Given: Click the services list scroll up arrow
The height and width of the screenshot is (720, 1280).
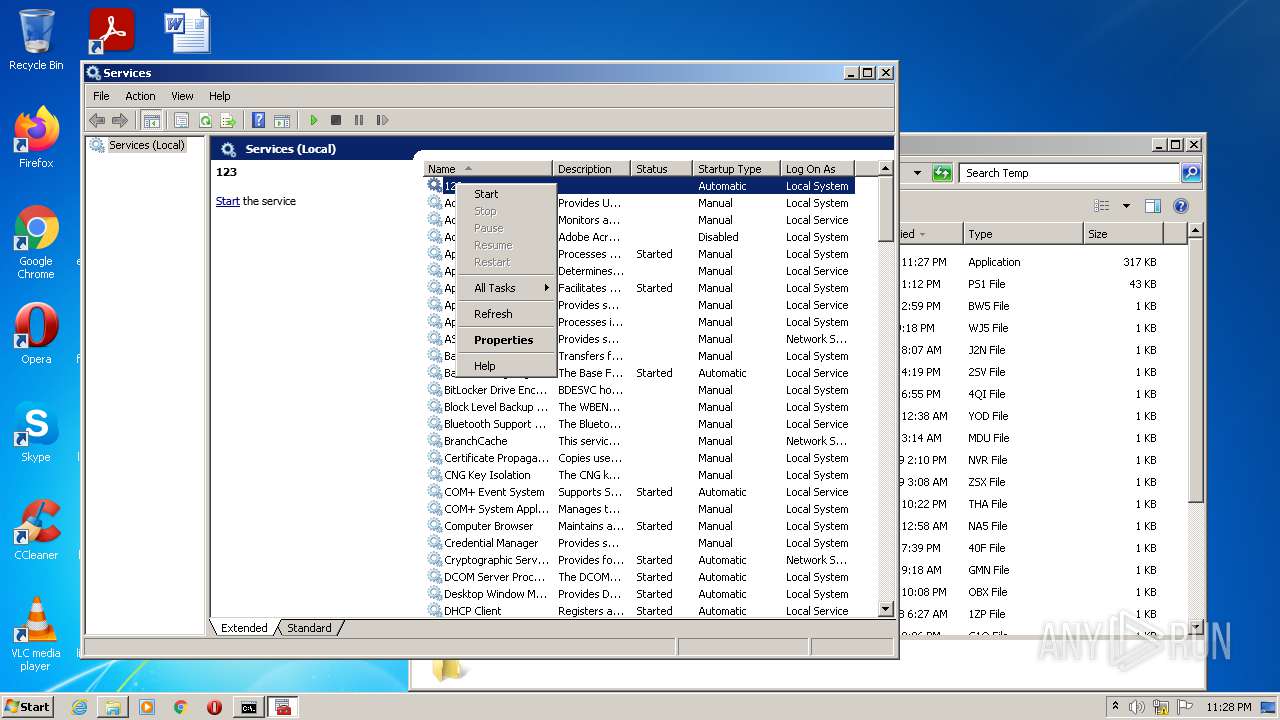Looking at the screenshot, I should [x=885, y=169].
